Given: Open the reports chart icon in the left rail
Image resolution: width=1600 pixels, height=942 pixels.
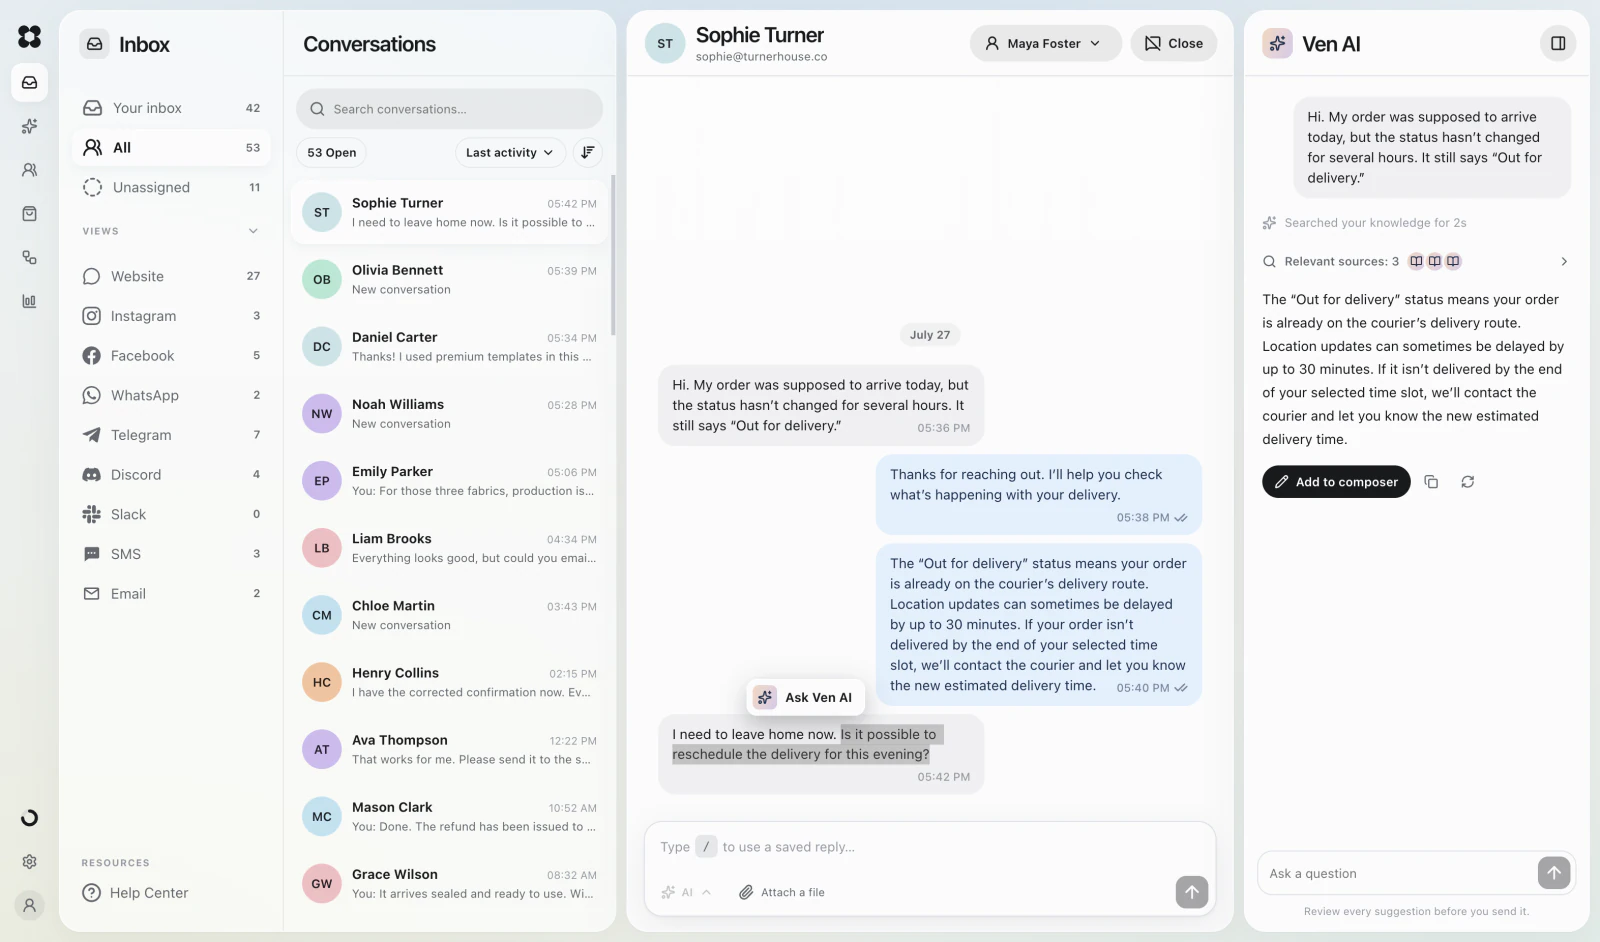Looking at the screenshot, I should point(30,301).
